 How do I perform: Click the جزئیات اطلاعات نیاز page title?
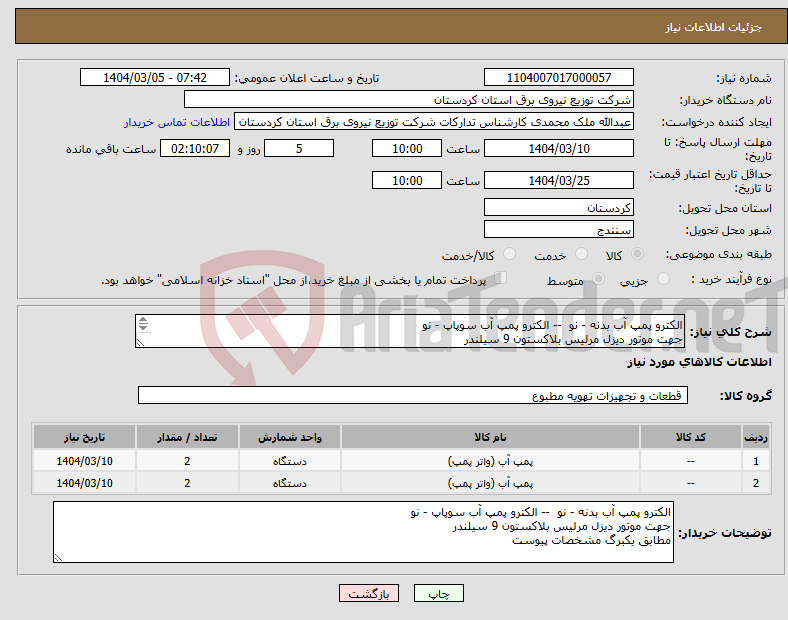(x=714, y=27)
